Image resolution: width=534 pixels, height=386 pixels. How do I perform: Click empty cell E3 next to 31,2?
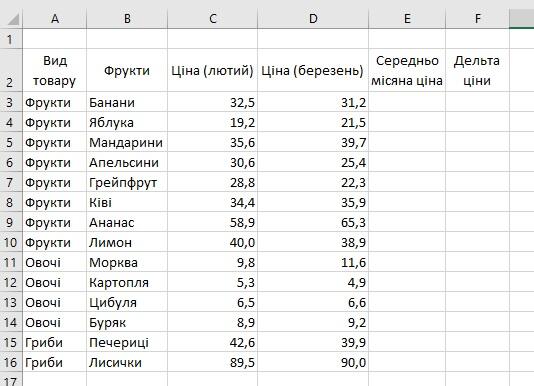pyautogui.click(x=407, y=102)
